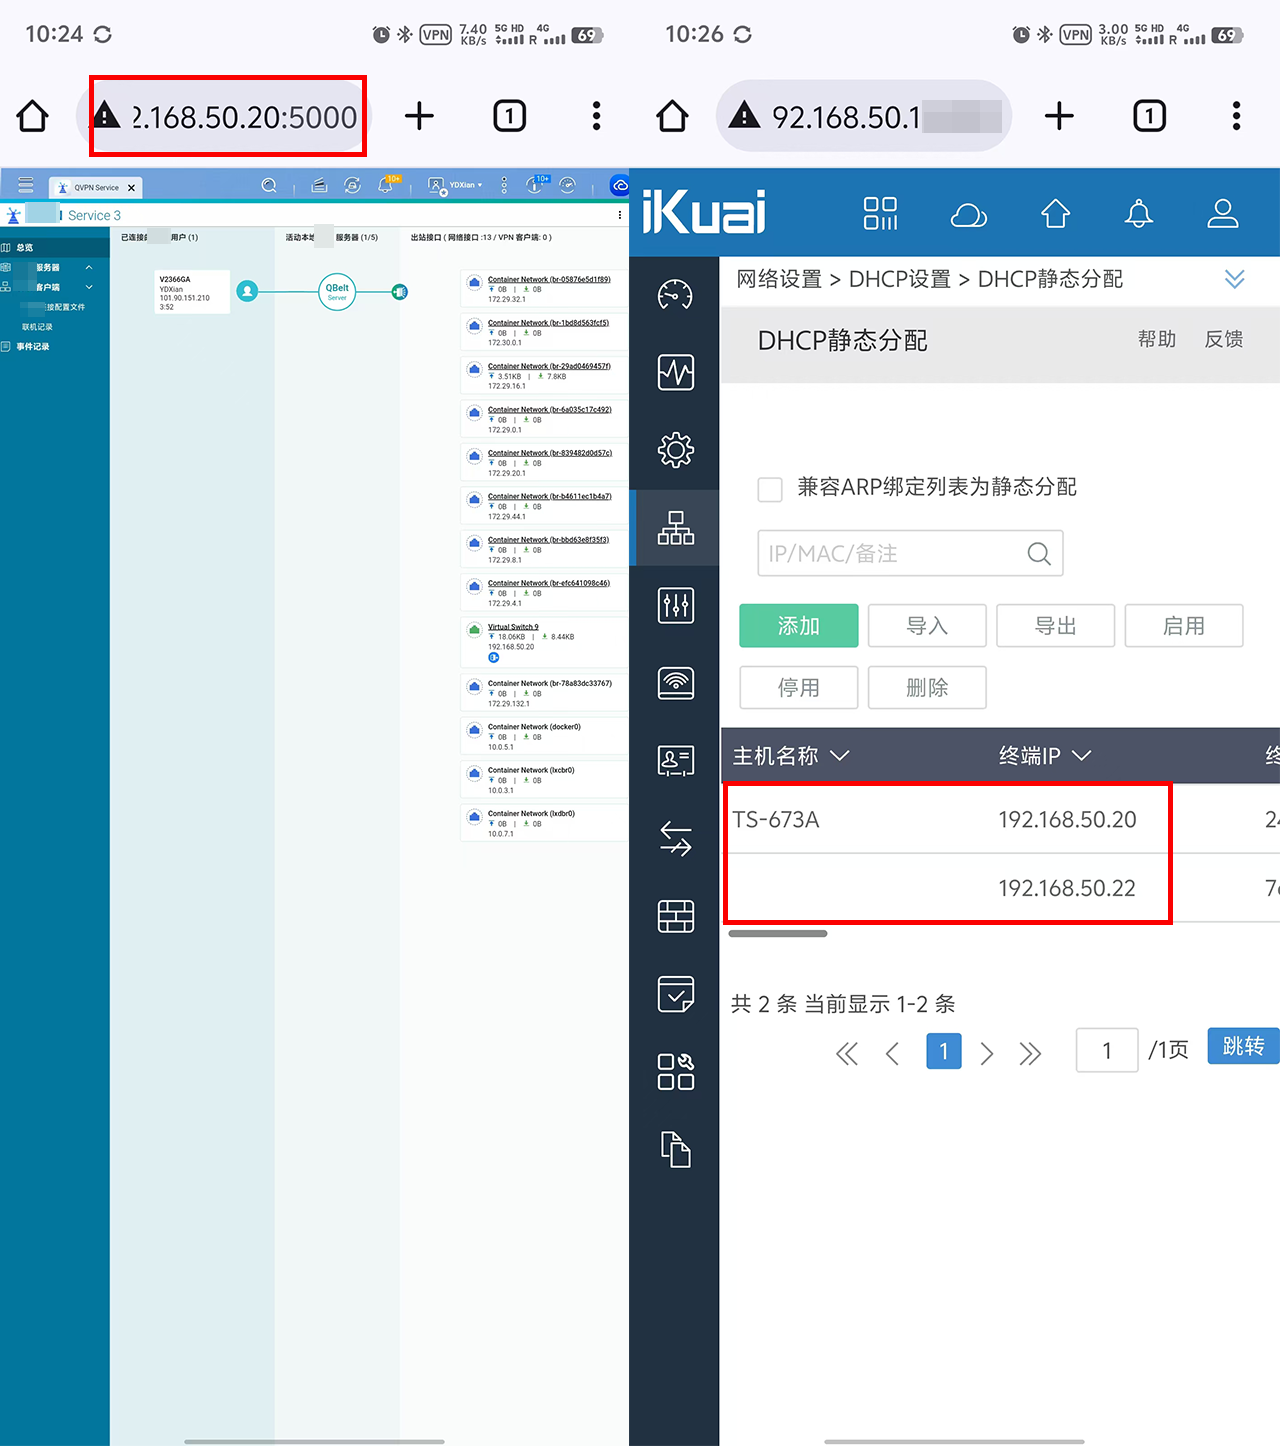Open the notification bell in iKuai header
The height and width of the screenshot is (1446, 1280).
click(1138, 214)
